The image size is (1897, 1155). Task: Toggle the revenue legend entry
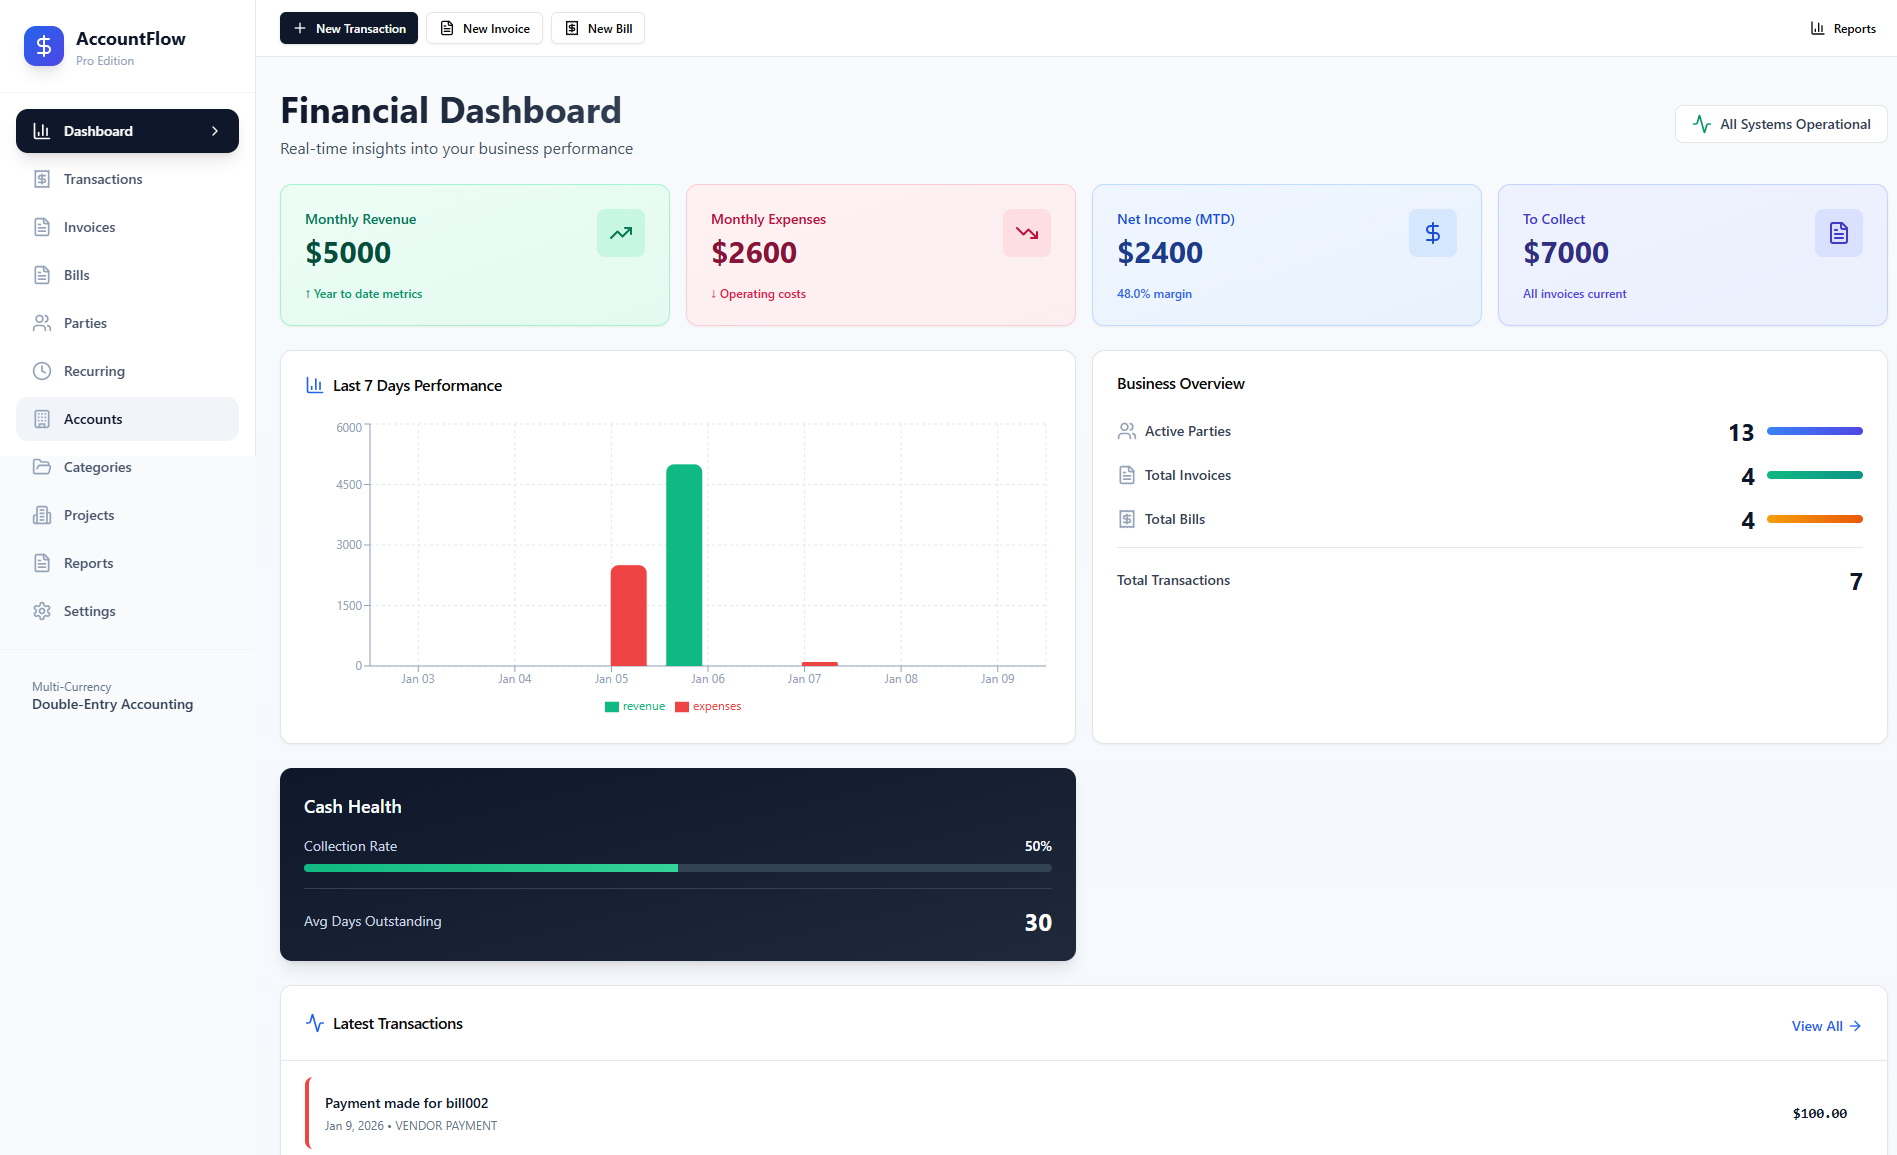point(635,706)
